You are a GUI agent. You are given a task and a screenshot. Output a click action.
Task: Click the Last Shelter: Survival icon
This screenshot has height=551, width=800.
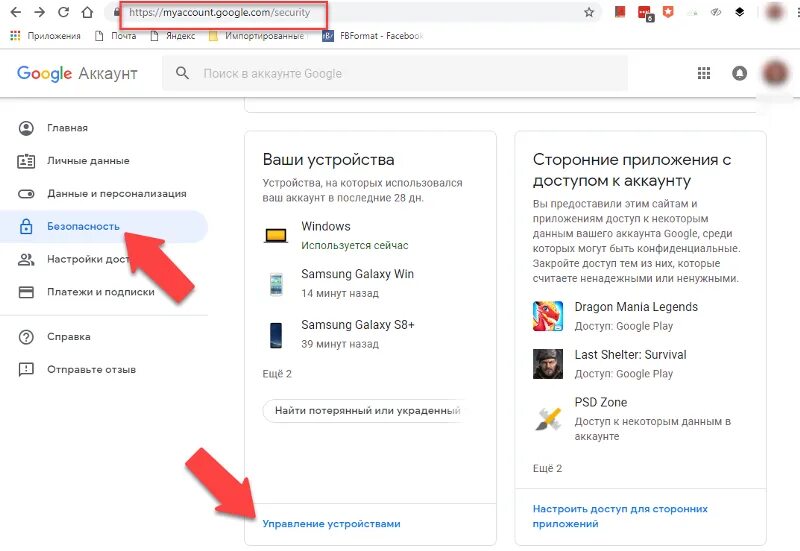click(548, 364)
